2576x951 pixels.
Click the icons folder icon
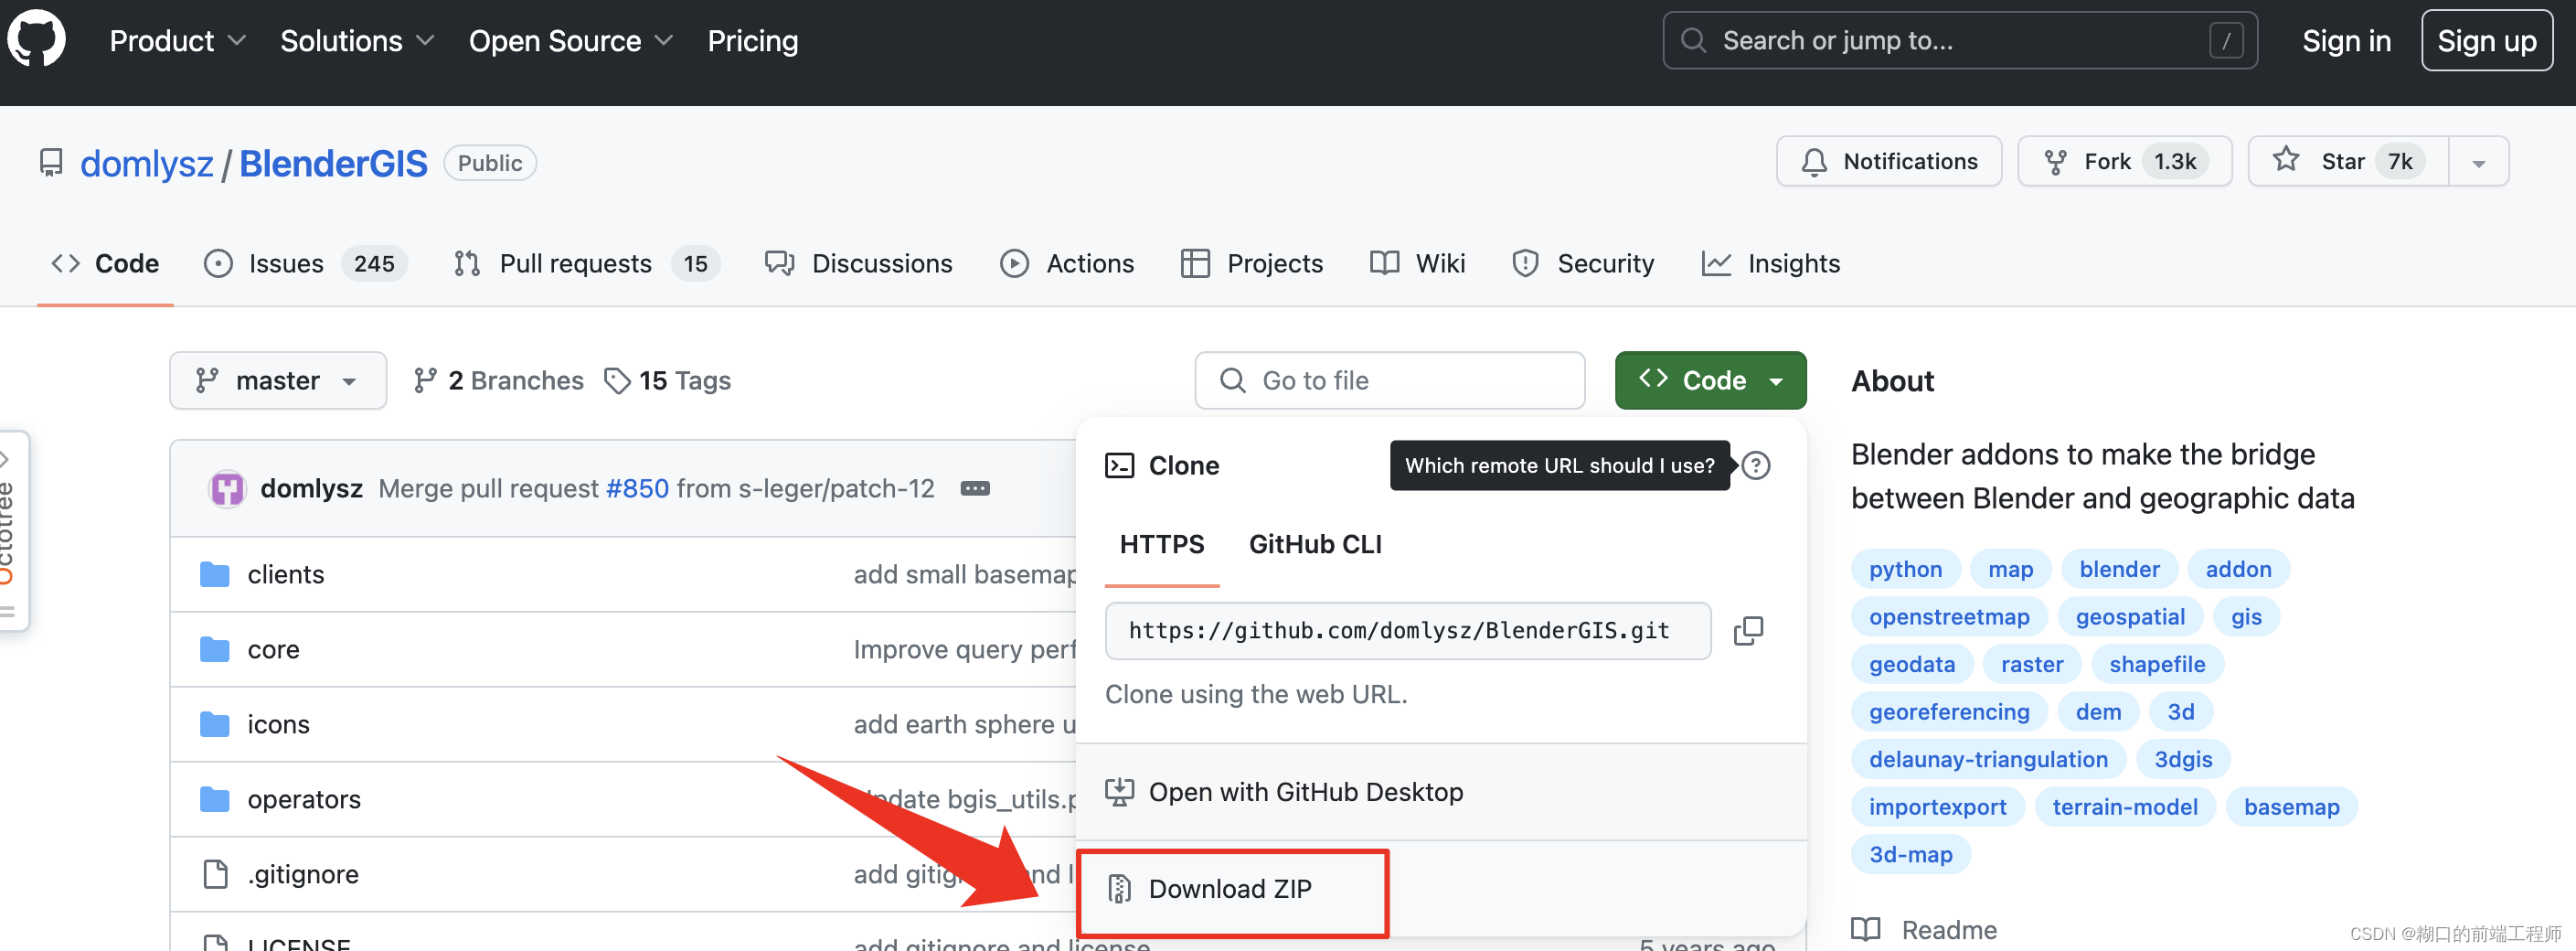[x=214, y=725]
